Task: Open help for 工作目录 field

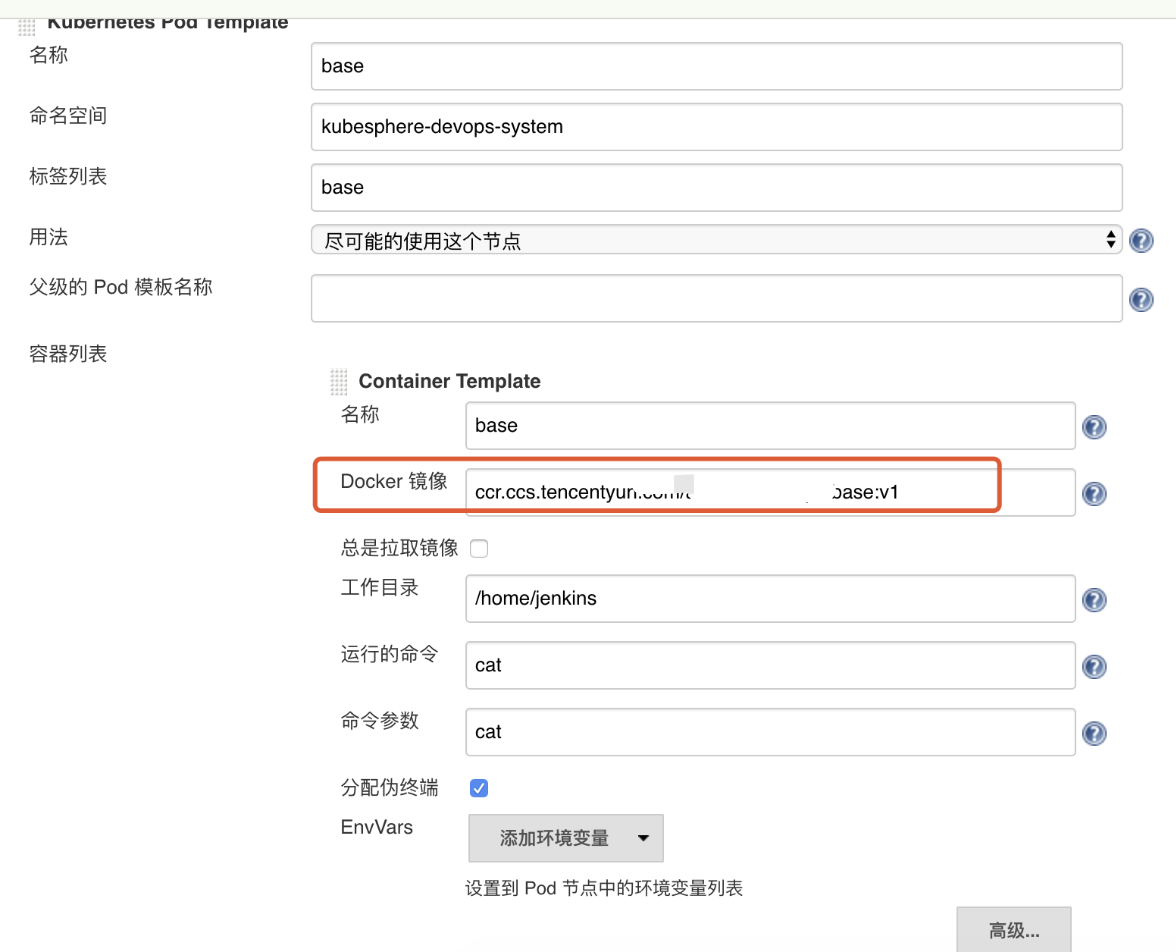Action: point(1094,600)
